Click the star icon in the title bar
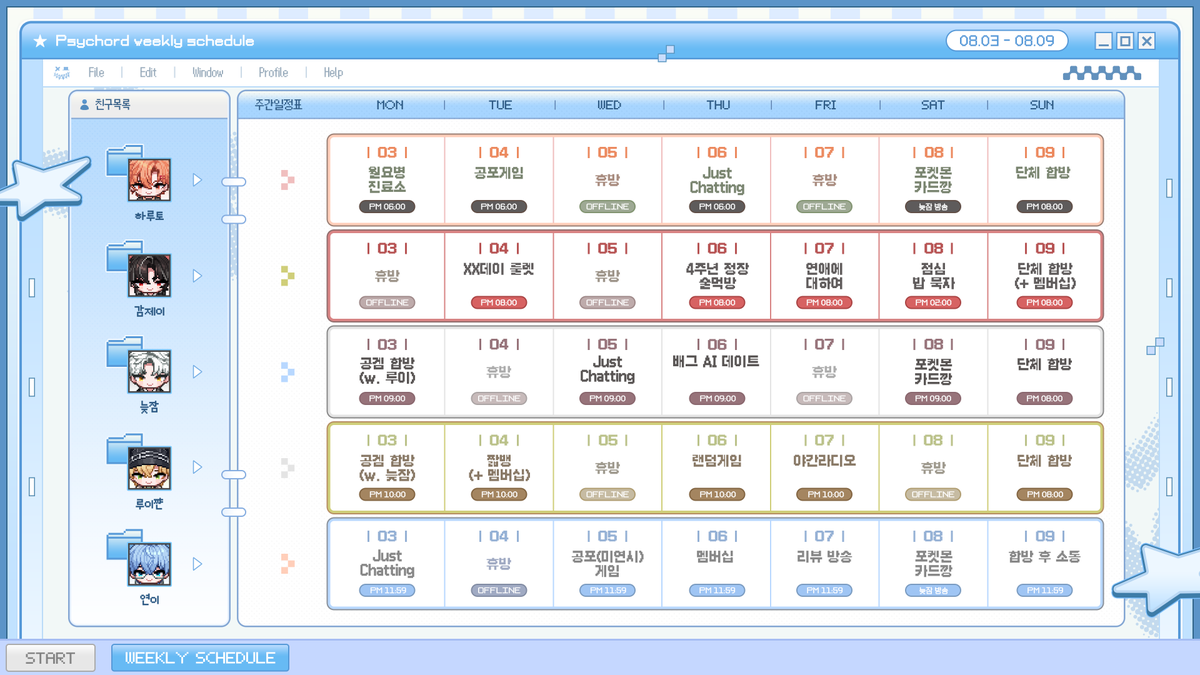The image size is (1200, 675). tap(40, 41)
